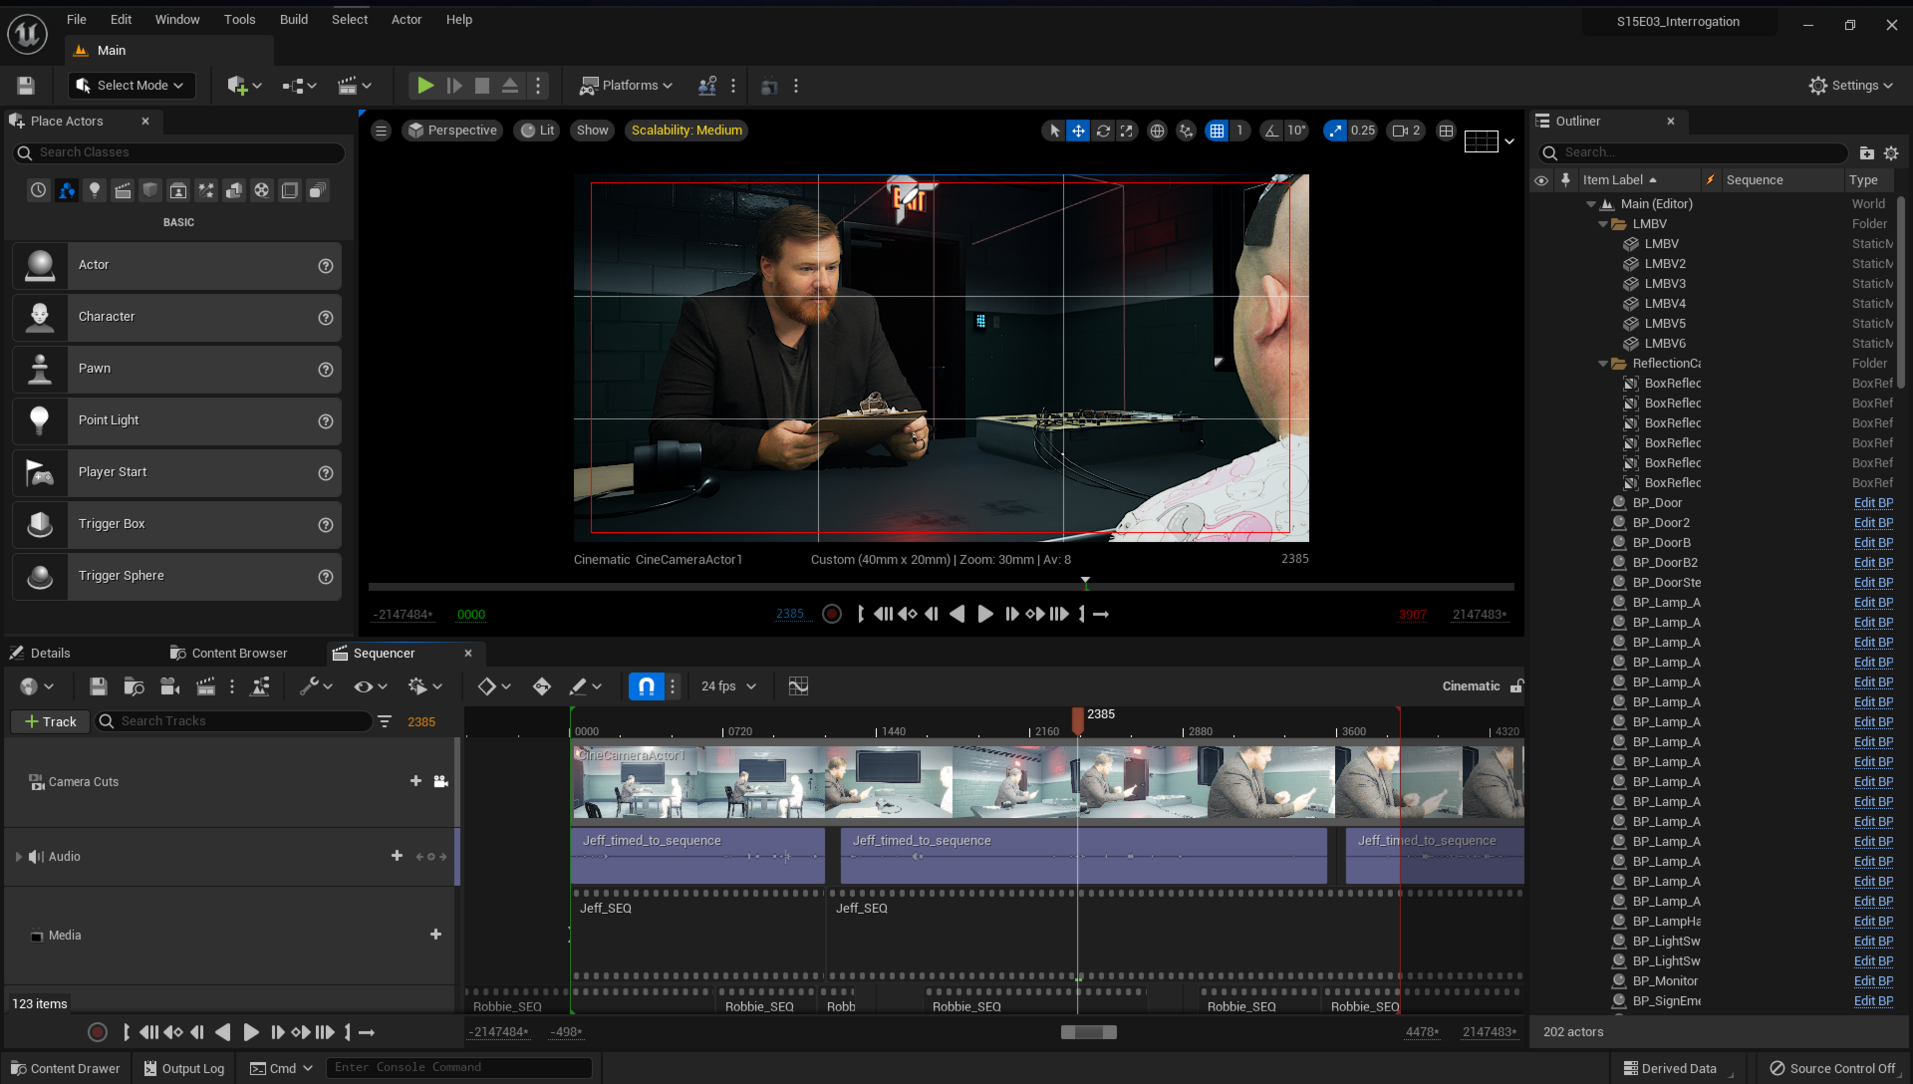Toggle the Cinematic lock icon in Sequencer
1913x1084 pixels.
tap(1517, 686)
